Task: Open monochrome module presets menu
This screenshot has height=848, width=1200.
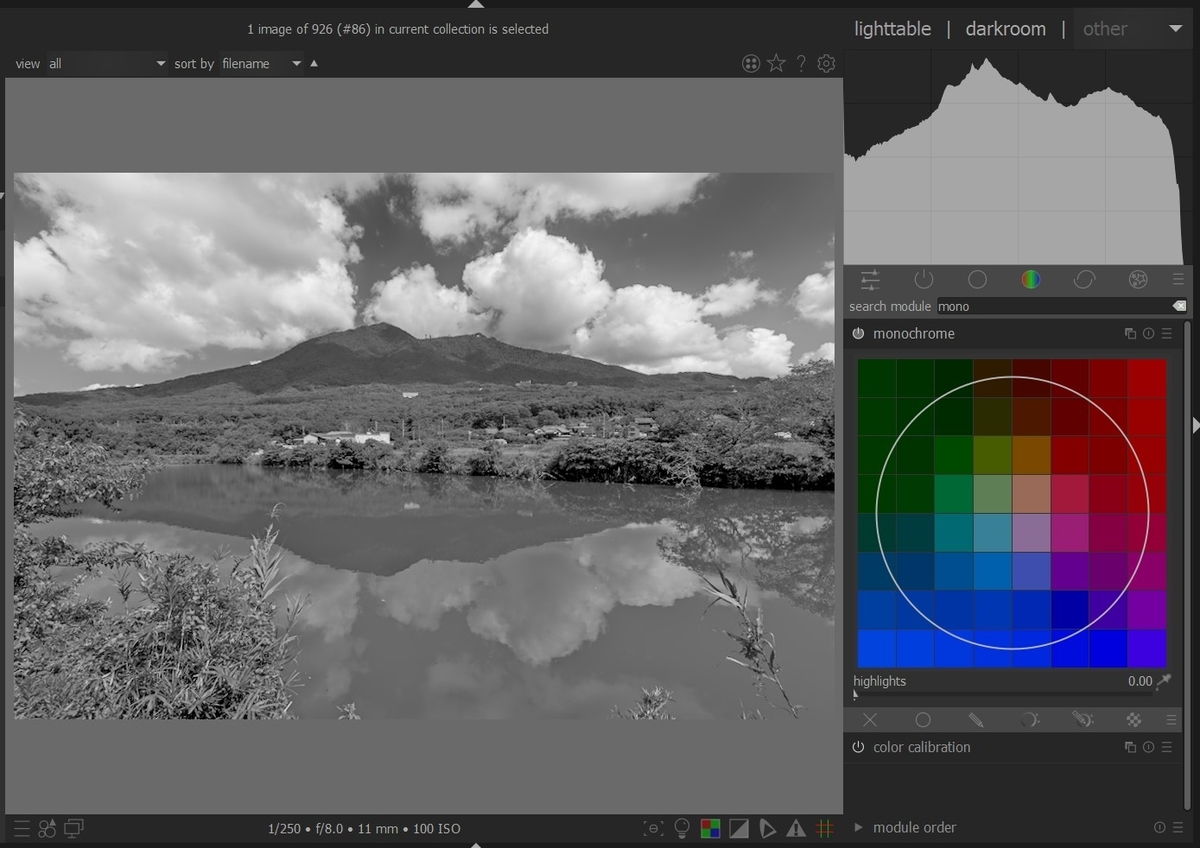Action: pyautogui.click(x=1166, y=334)
